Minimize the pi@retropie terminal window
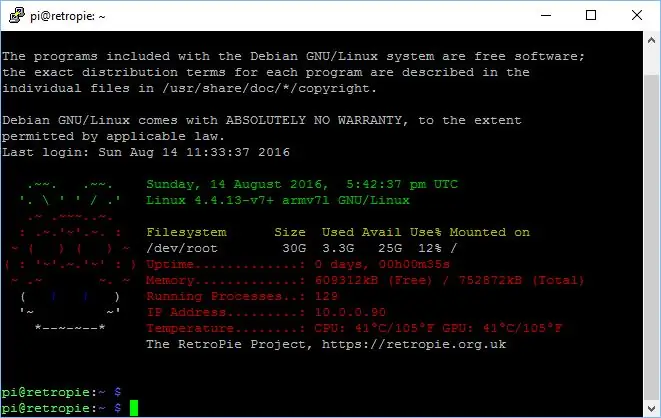 546,16
